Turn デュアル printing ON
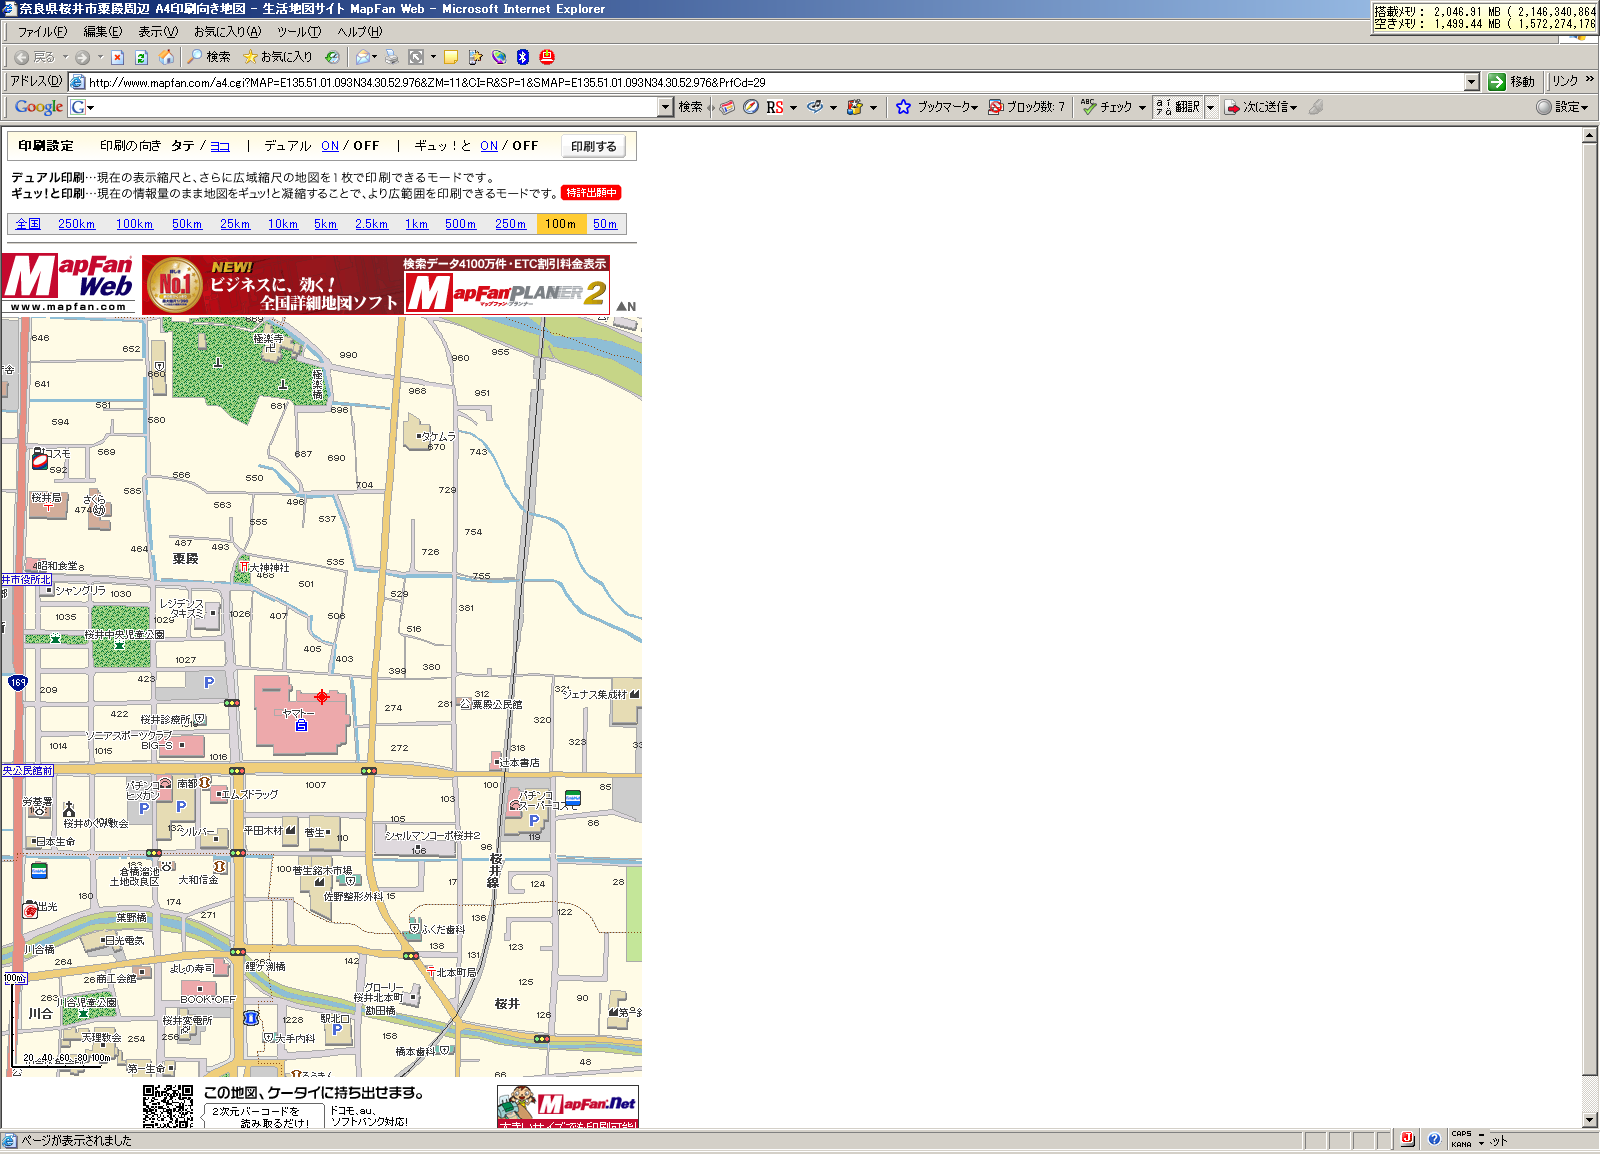 330,146
